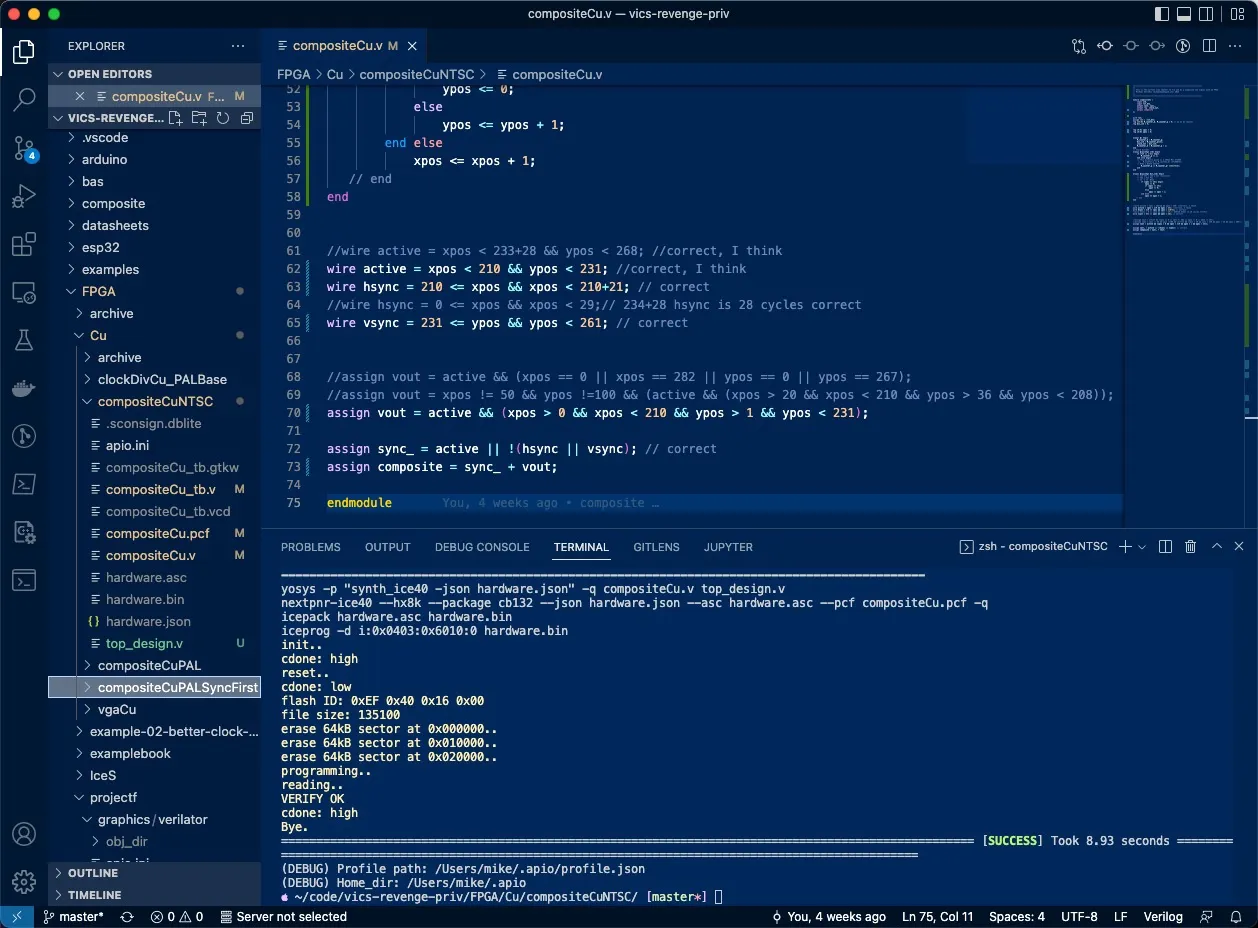This screenshot has height=928, width=1258.
Task: Collapse the FPGA folder in explorer
Action: click(x=100, y=291)
